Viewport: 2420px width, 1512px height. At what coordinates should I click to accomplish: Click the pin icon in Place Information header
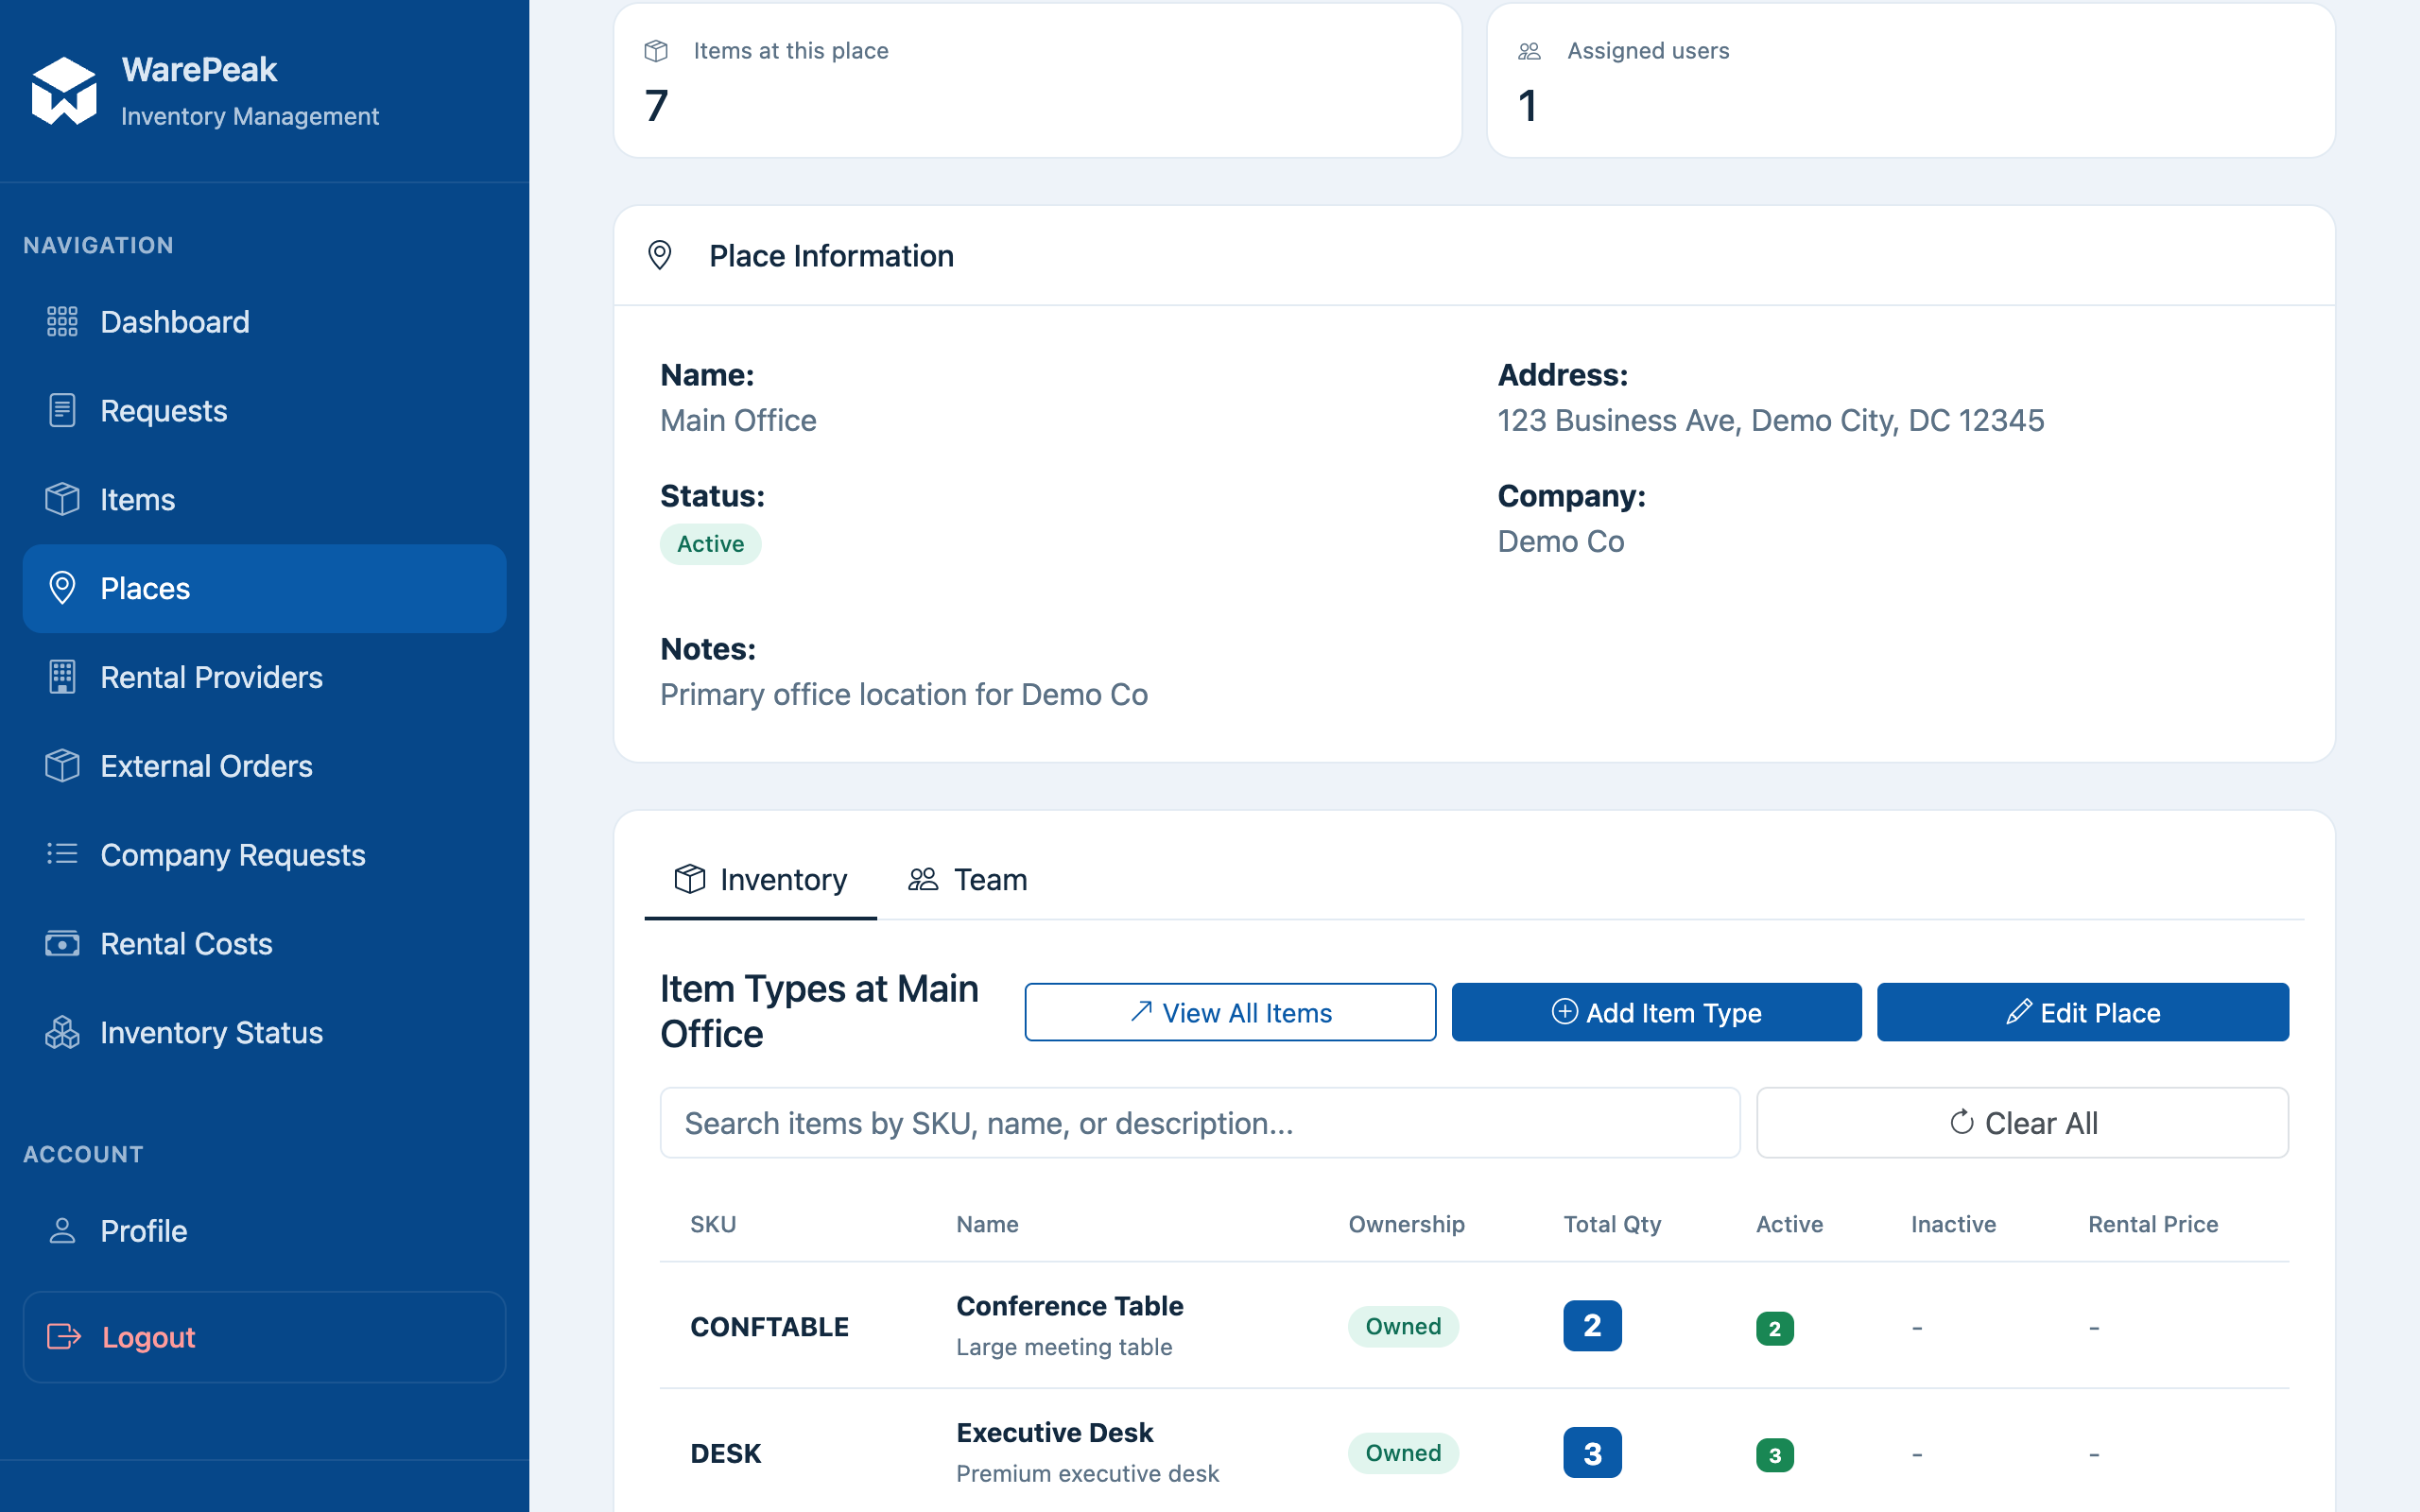click(x=660, y=256)
